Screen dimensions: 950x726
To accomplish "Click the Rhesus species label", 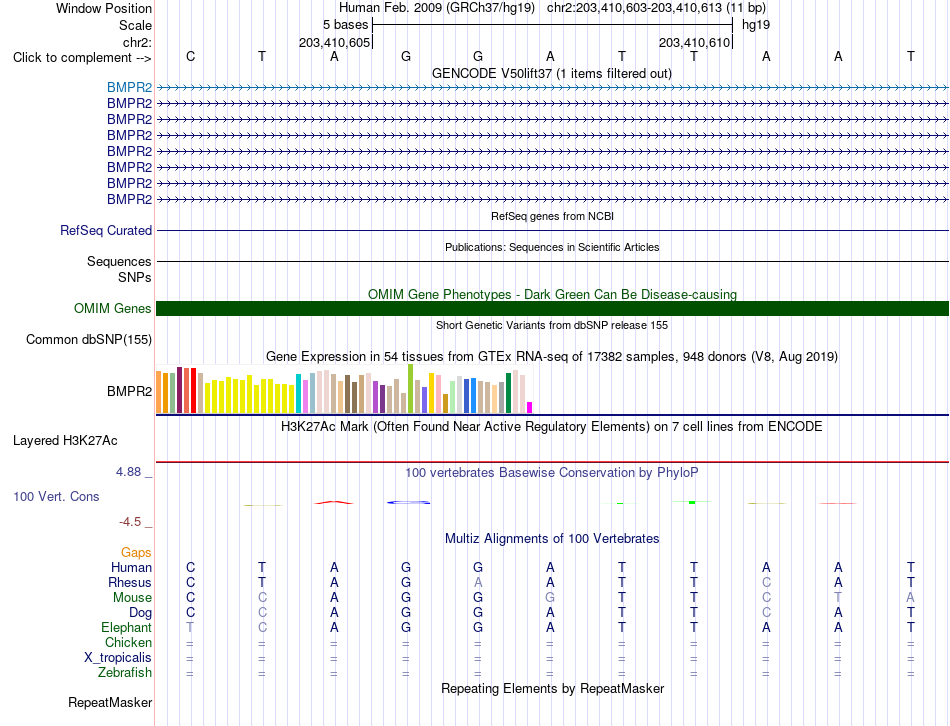I will tap(130, 582).
